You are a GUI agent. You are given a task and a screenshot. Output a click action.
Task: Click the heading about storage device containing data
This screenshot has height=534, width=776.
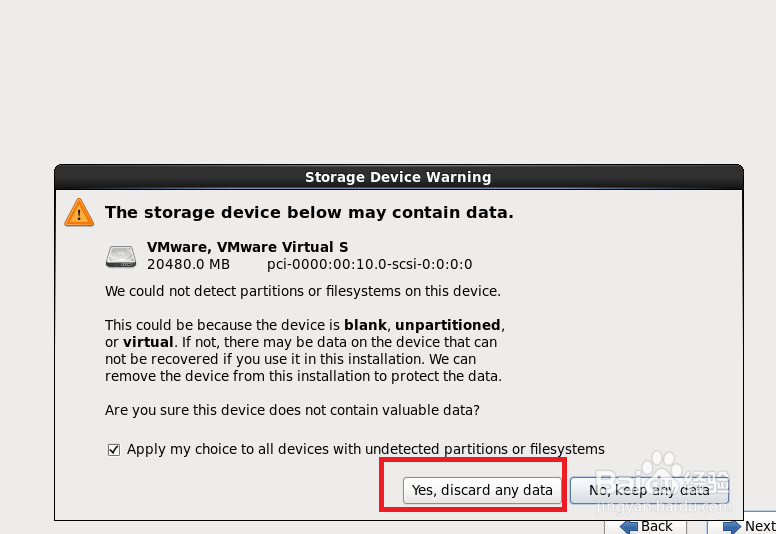click(309, 212)
